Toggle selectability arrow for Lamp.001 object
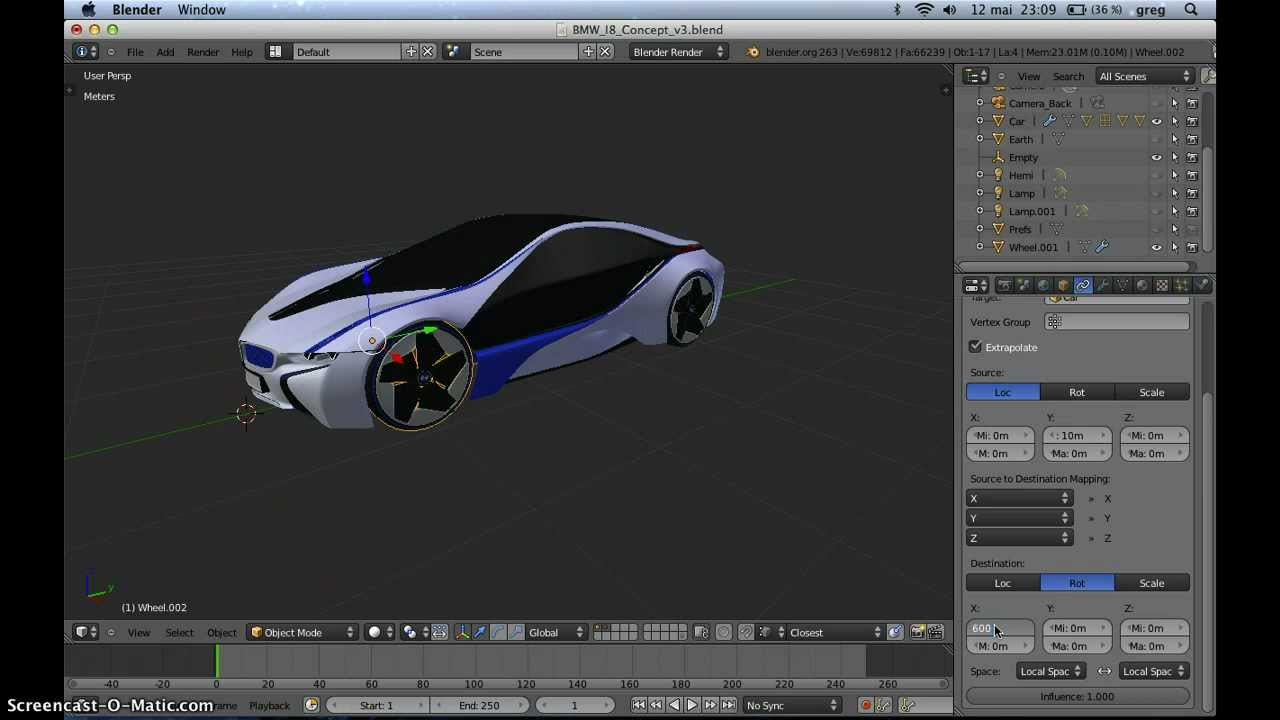Image resolution: width=1280 pixels, height=720 pixels. [x=1175, y=211]
